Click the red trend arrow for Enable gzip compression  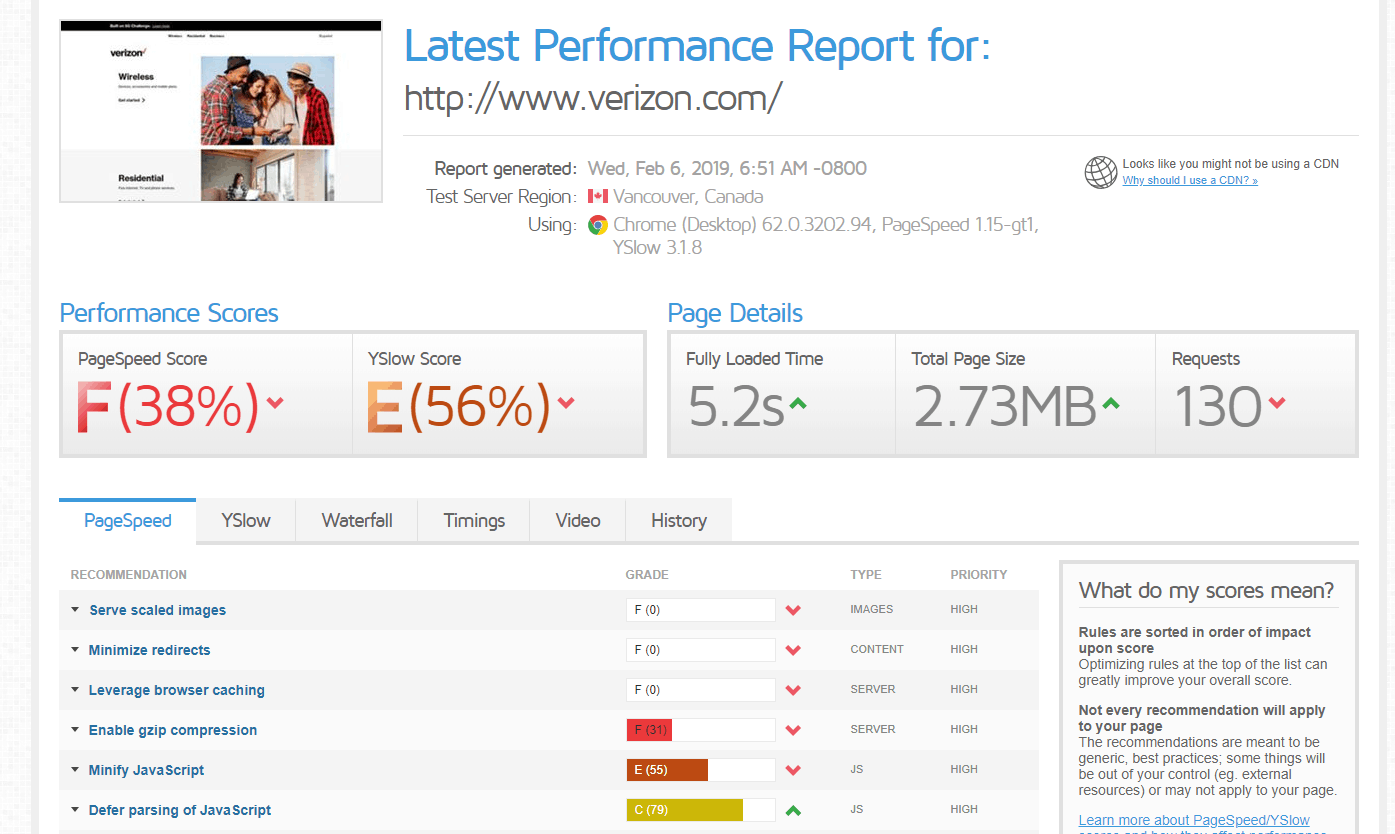click(x=793, y=730)
